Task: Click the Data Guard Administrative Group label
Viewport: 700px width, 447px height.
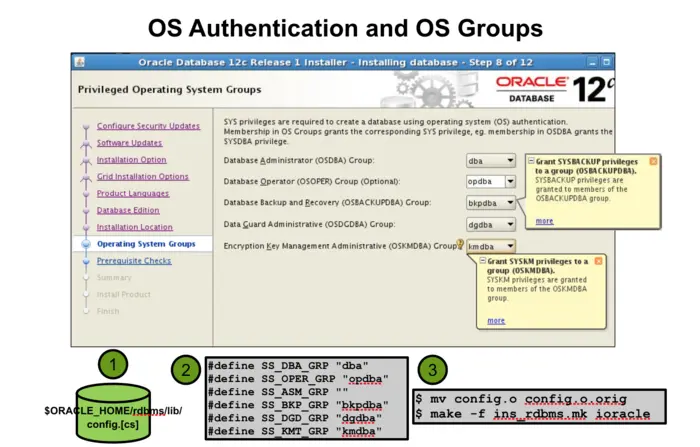Action: (309, 224)
